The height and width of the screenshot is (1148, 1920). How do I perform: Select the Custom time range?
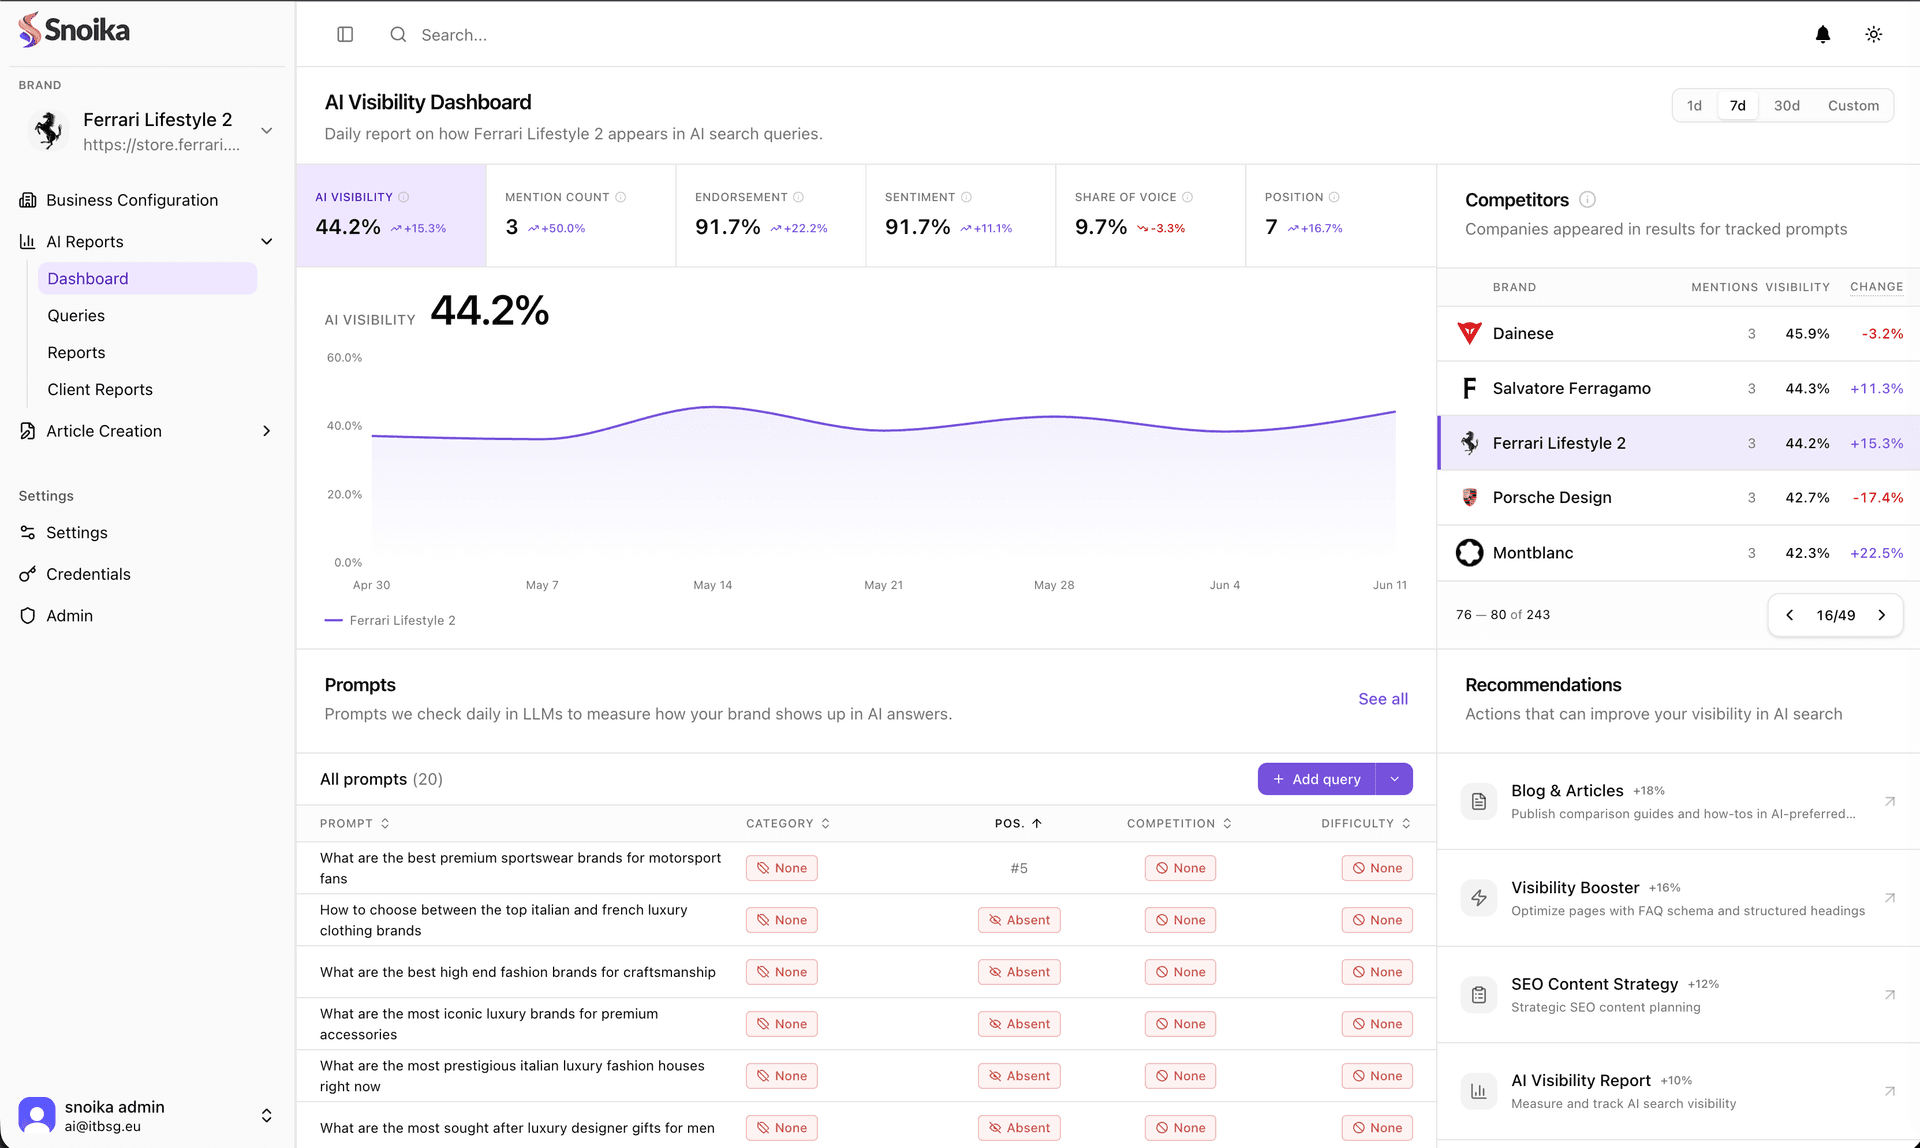click(x=1853, y=106)
